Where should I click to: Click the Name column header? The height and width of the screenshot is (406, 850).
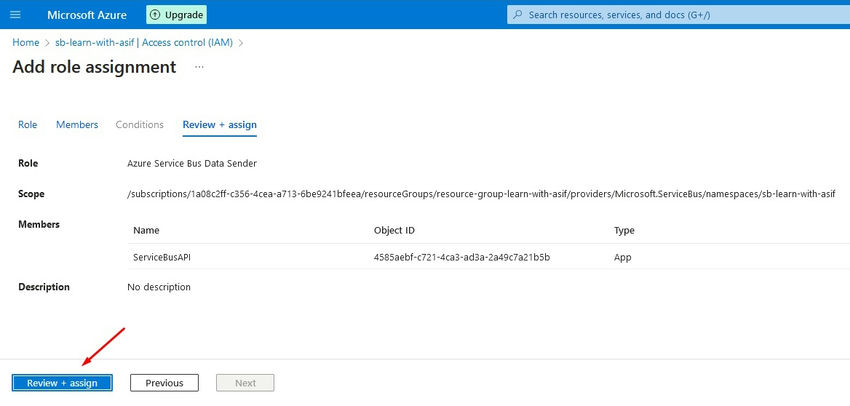(146, 231)
